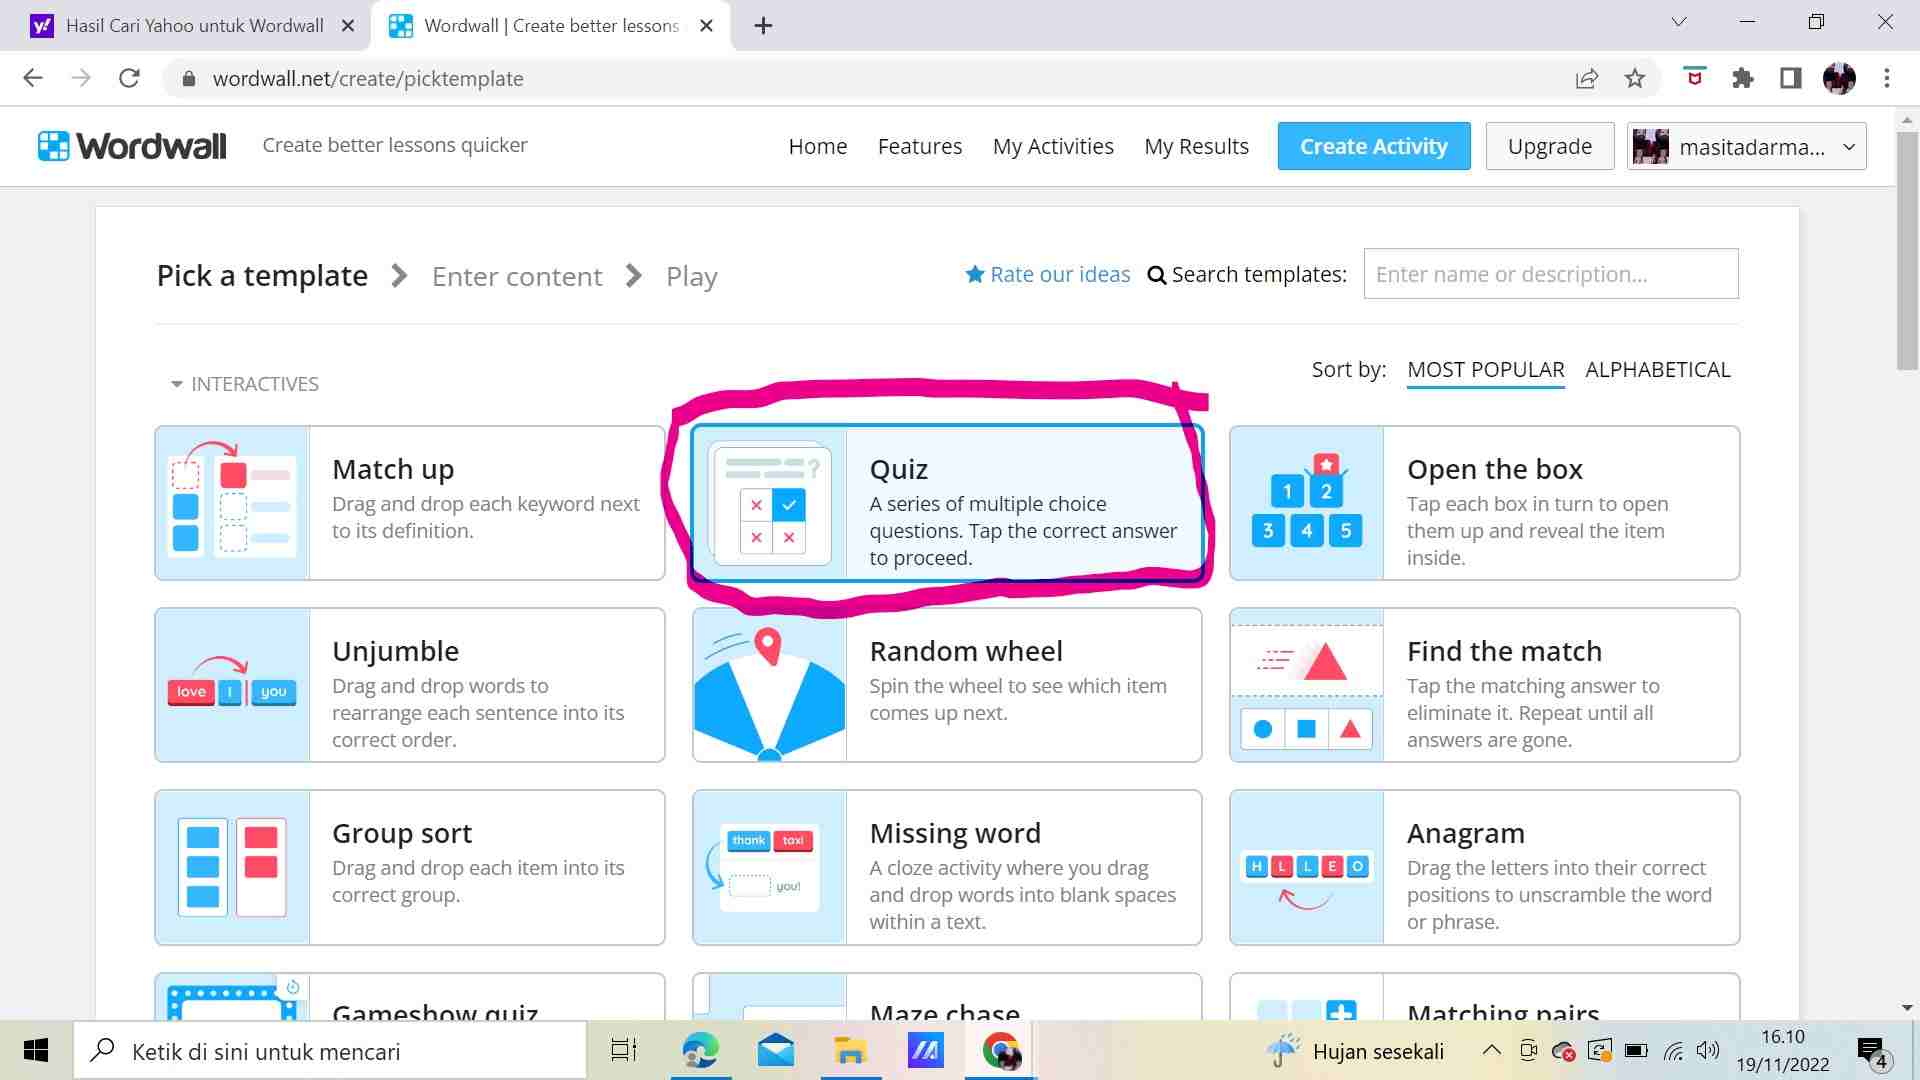Open the masitadarma account dropdown
The image size is (1920, 1080).
(x=1746, y=146)
